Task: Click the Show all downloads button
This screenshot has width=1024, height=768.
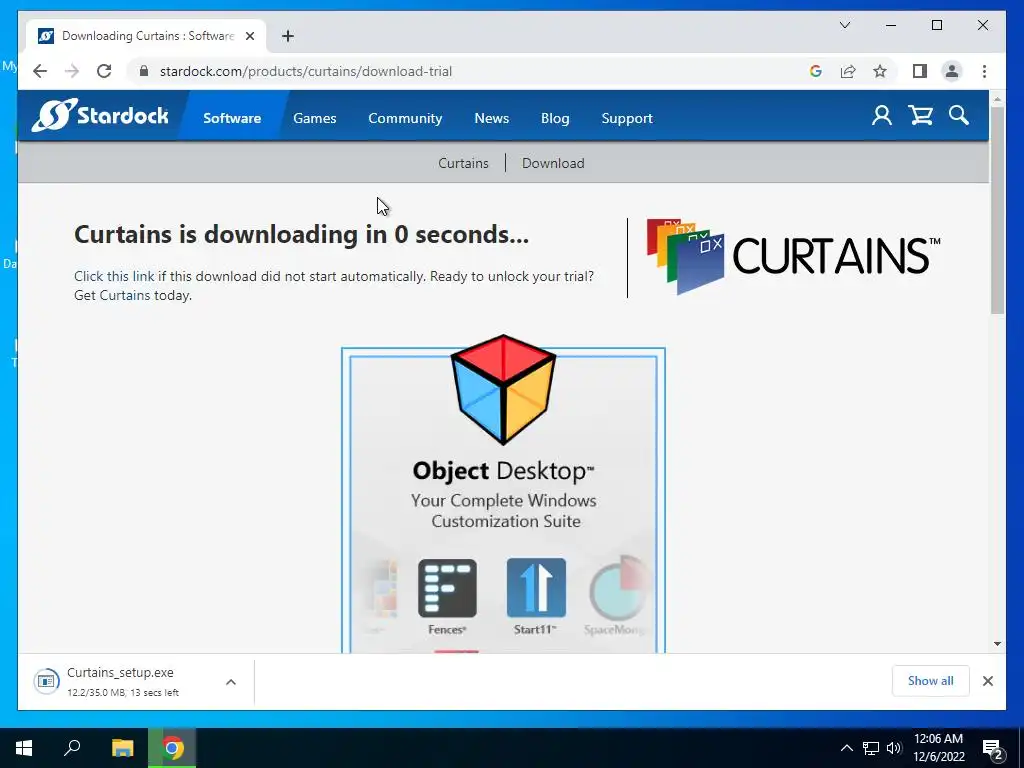Action: pos(930,680)
